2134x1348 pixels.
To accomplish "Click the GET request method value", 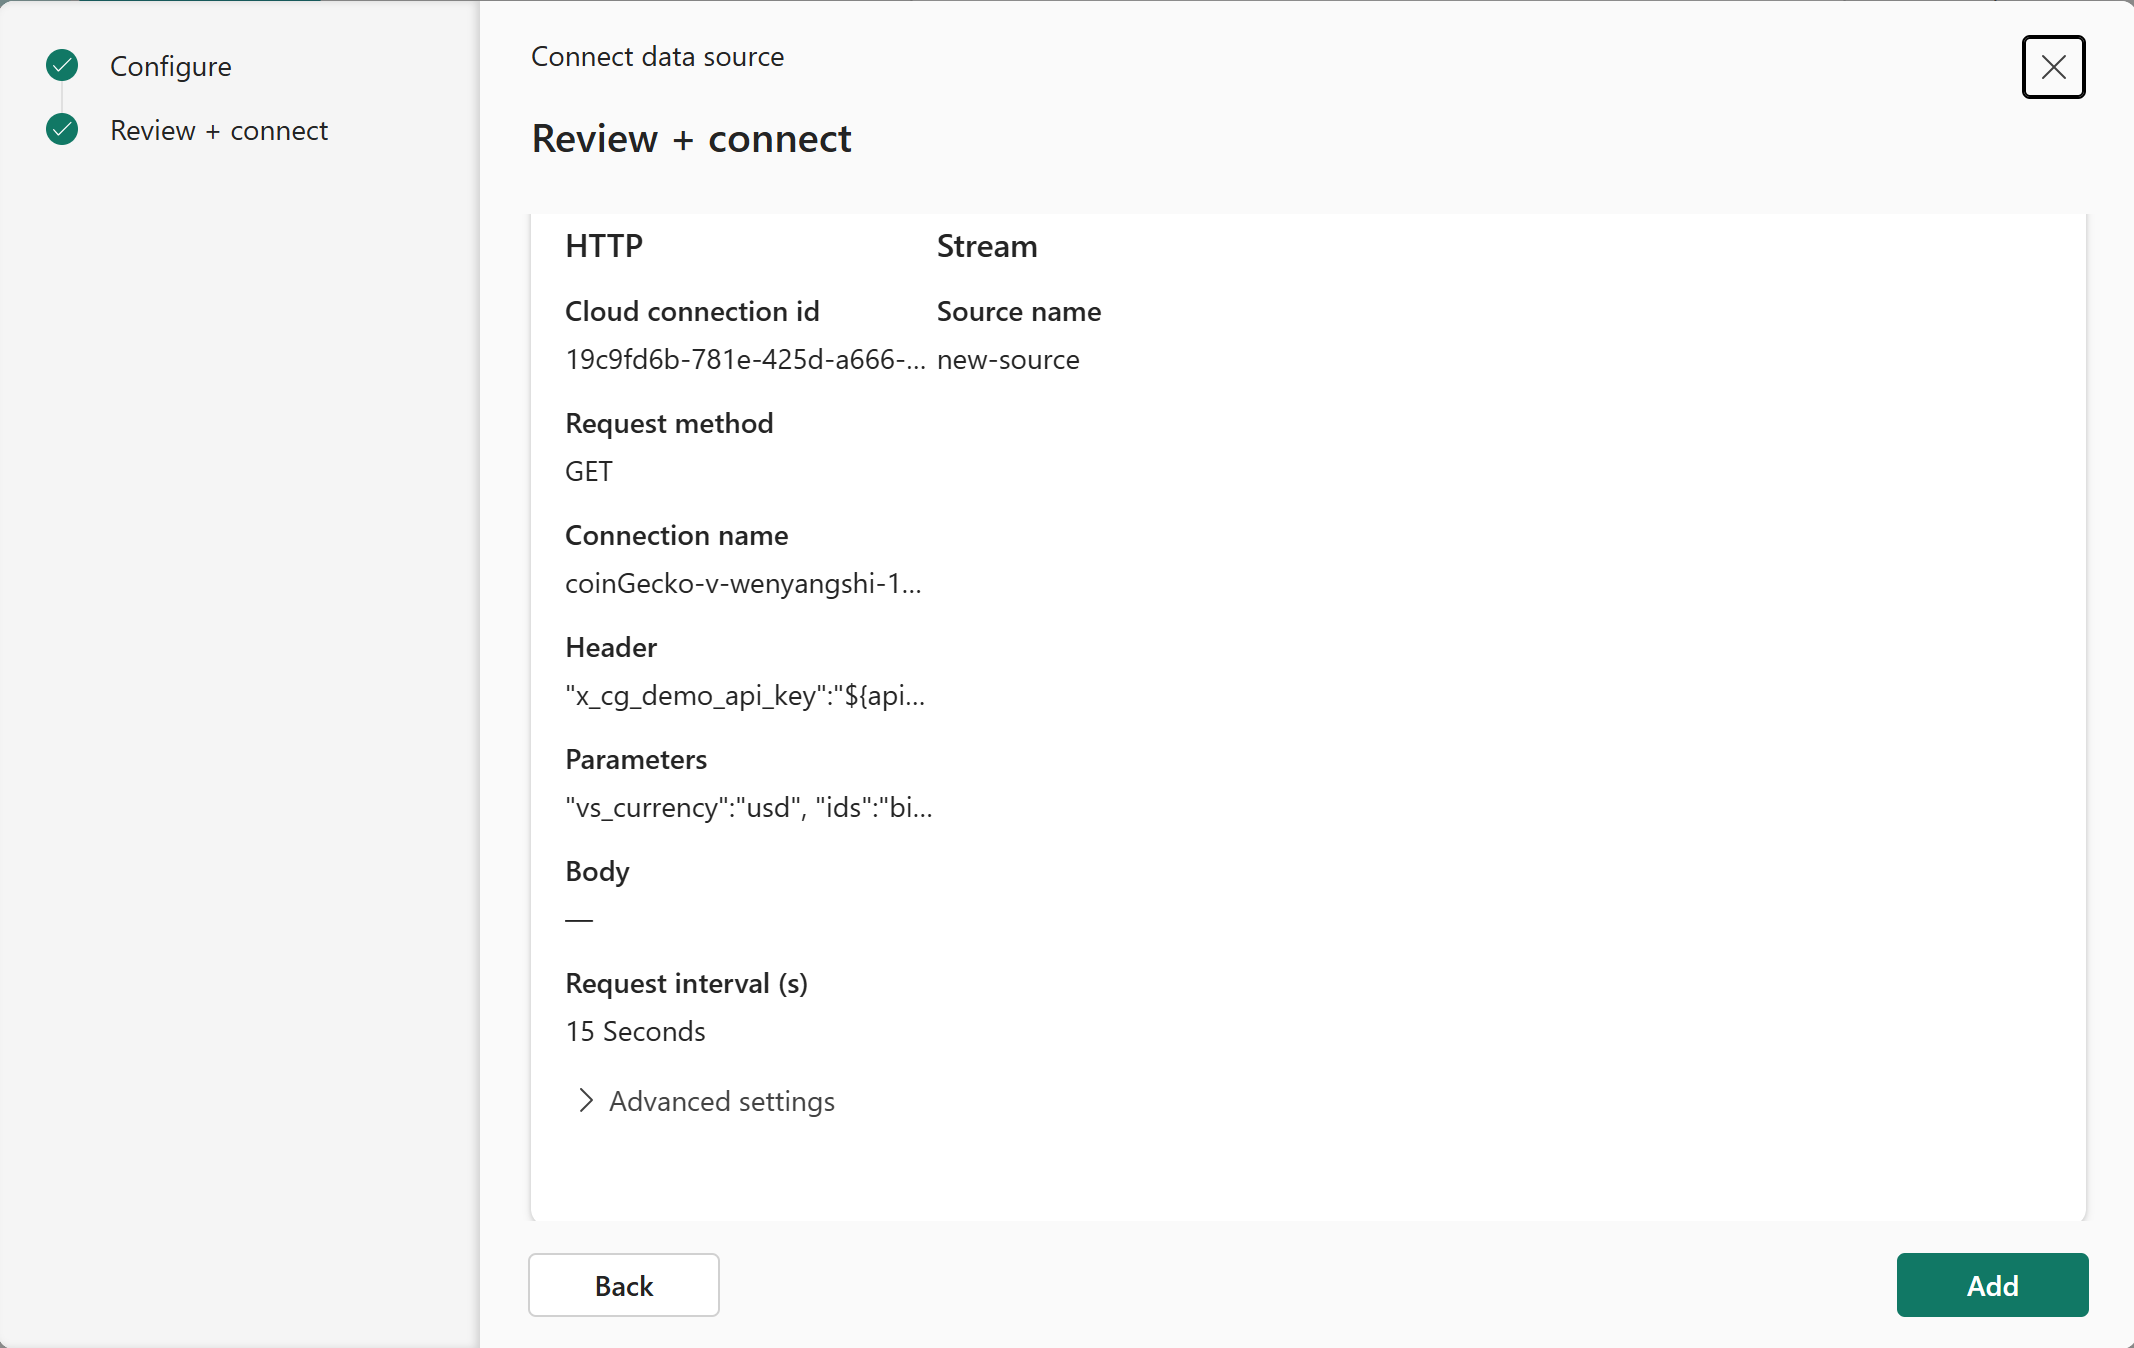I will pos(589,471).
